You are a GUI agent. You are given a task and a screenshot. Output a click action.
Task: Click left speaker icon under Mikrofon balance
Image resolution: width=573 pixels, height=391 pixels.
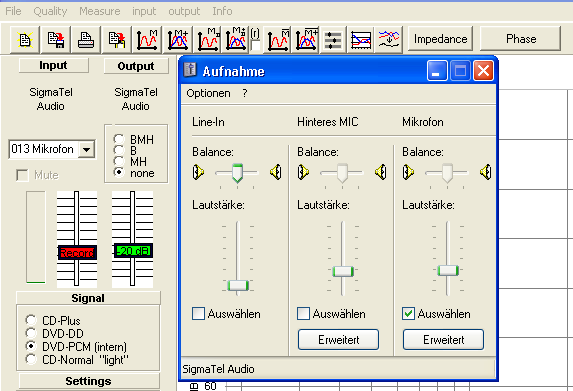point(408,172)
